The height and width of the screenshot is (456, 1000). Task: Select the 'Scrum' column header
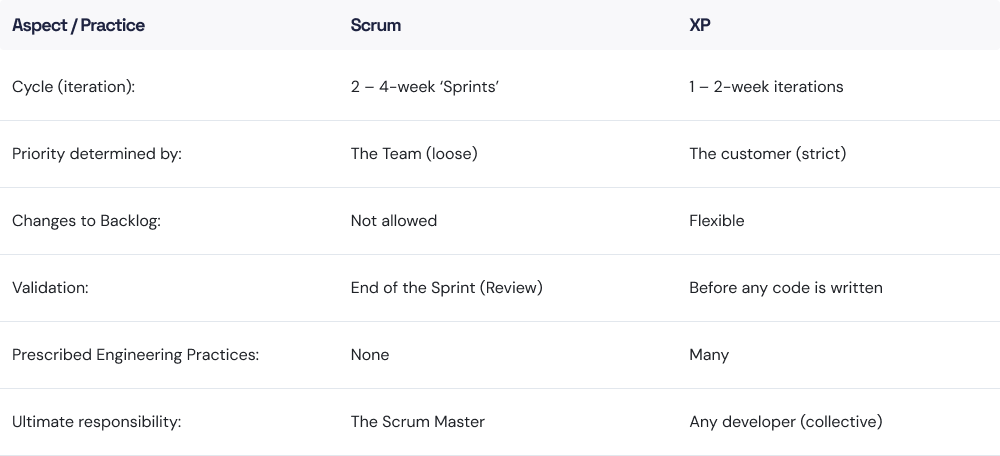click(375, 26)
